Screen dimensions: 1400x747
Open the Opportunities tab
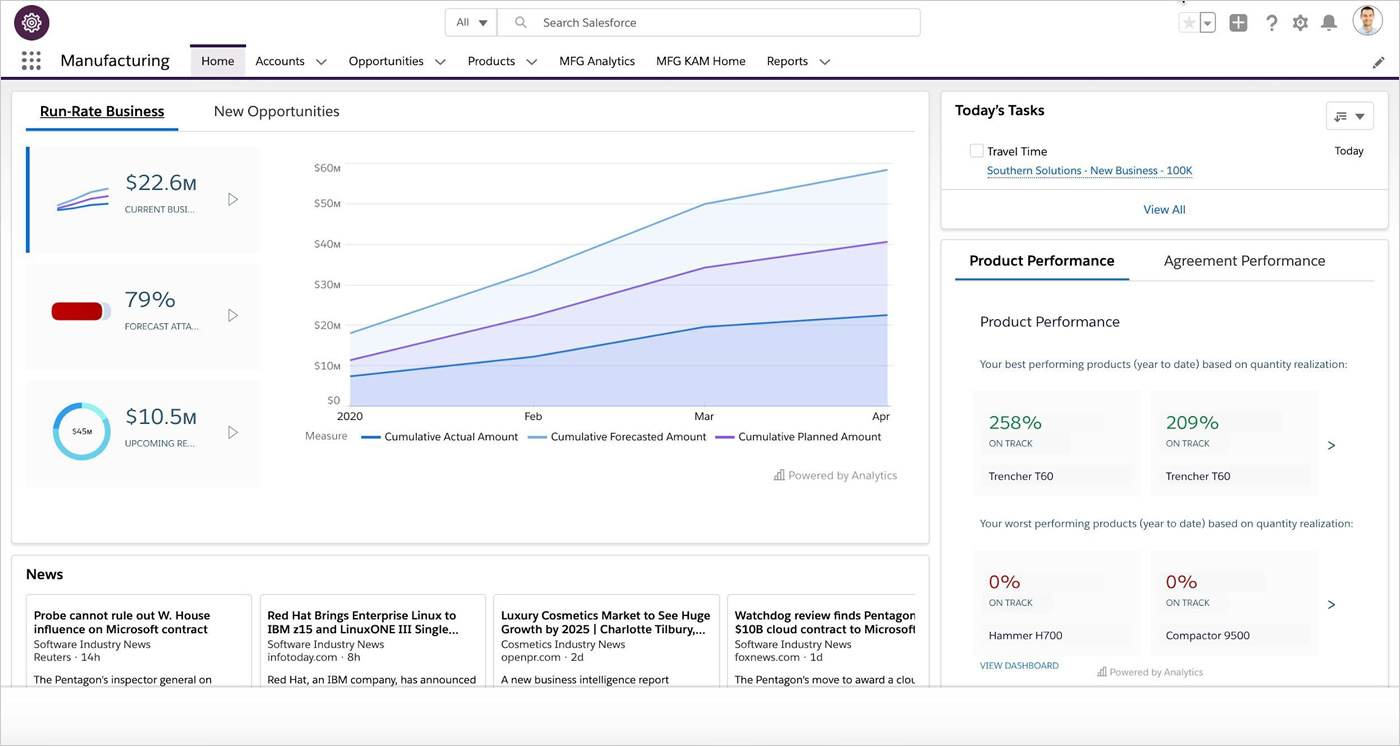coord(386,61)
